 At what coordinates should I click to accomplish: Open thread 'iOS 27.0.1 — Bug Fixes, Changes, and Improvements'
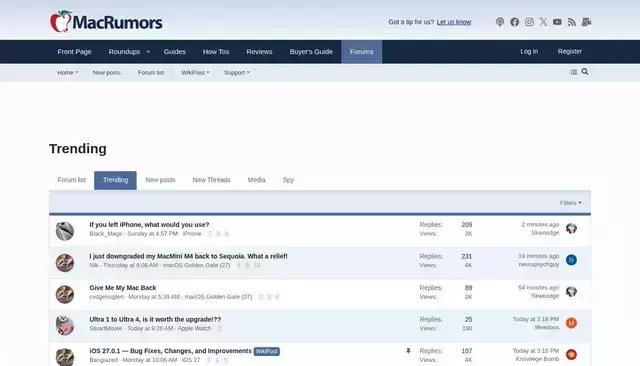point(171,351)
